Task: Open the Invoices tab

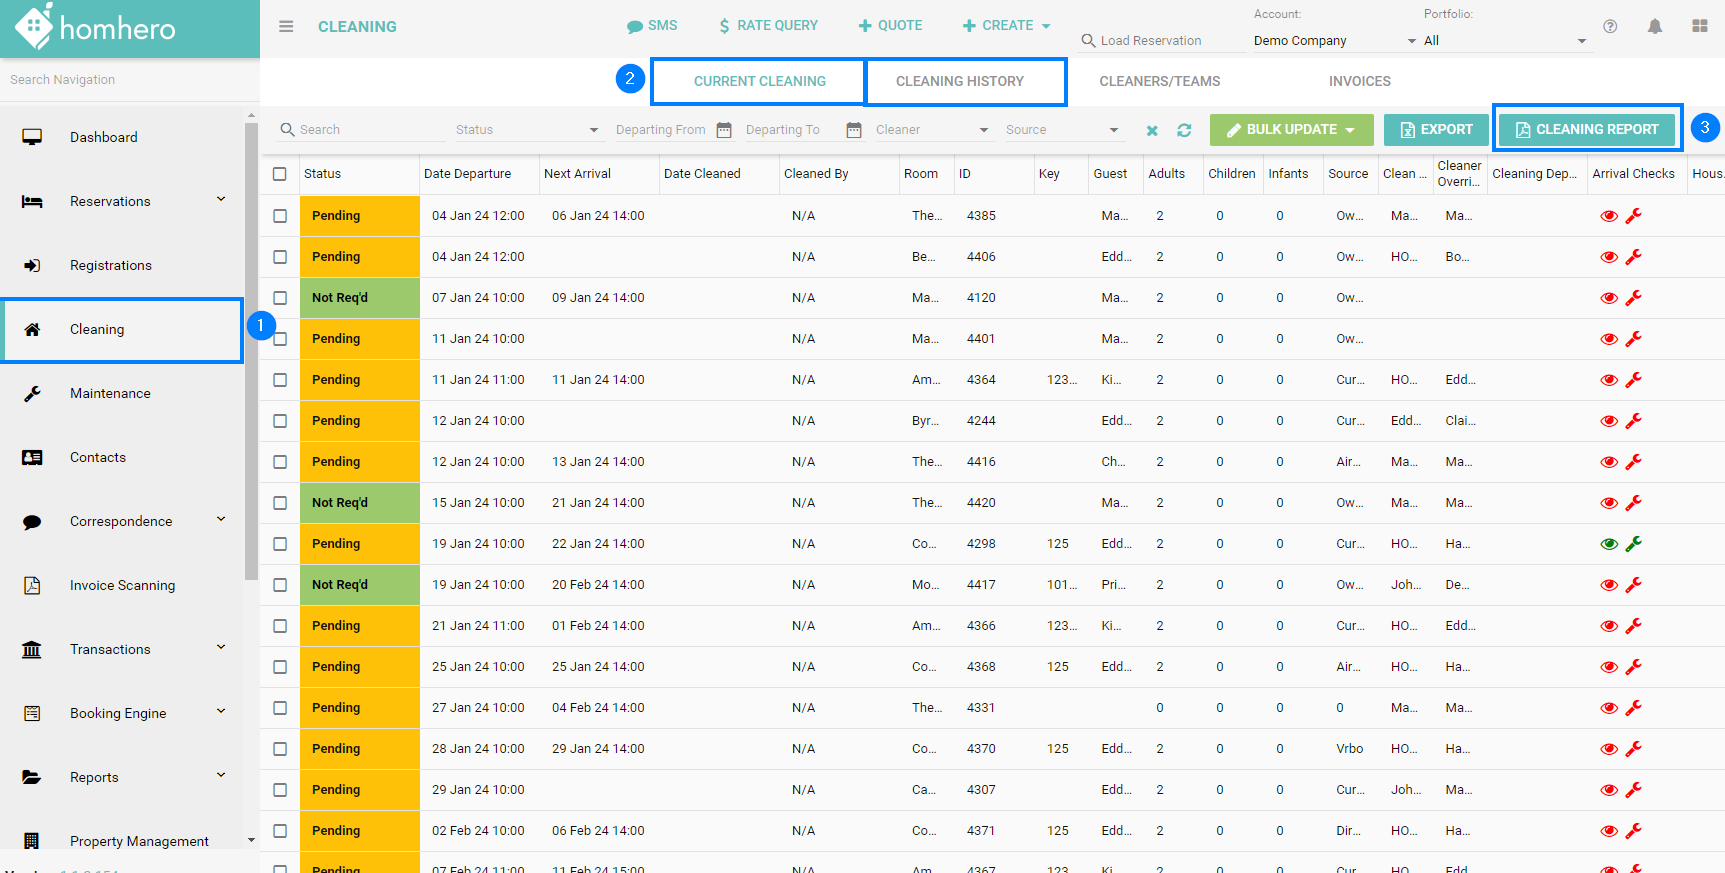Action: pos(1359,81)
